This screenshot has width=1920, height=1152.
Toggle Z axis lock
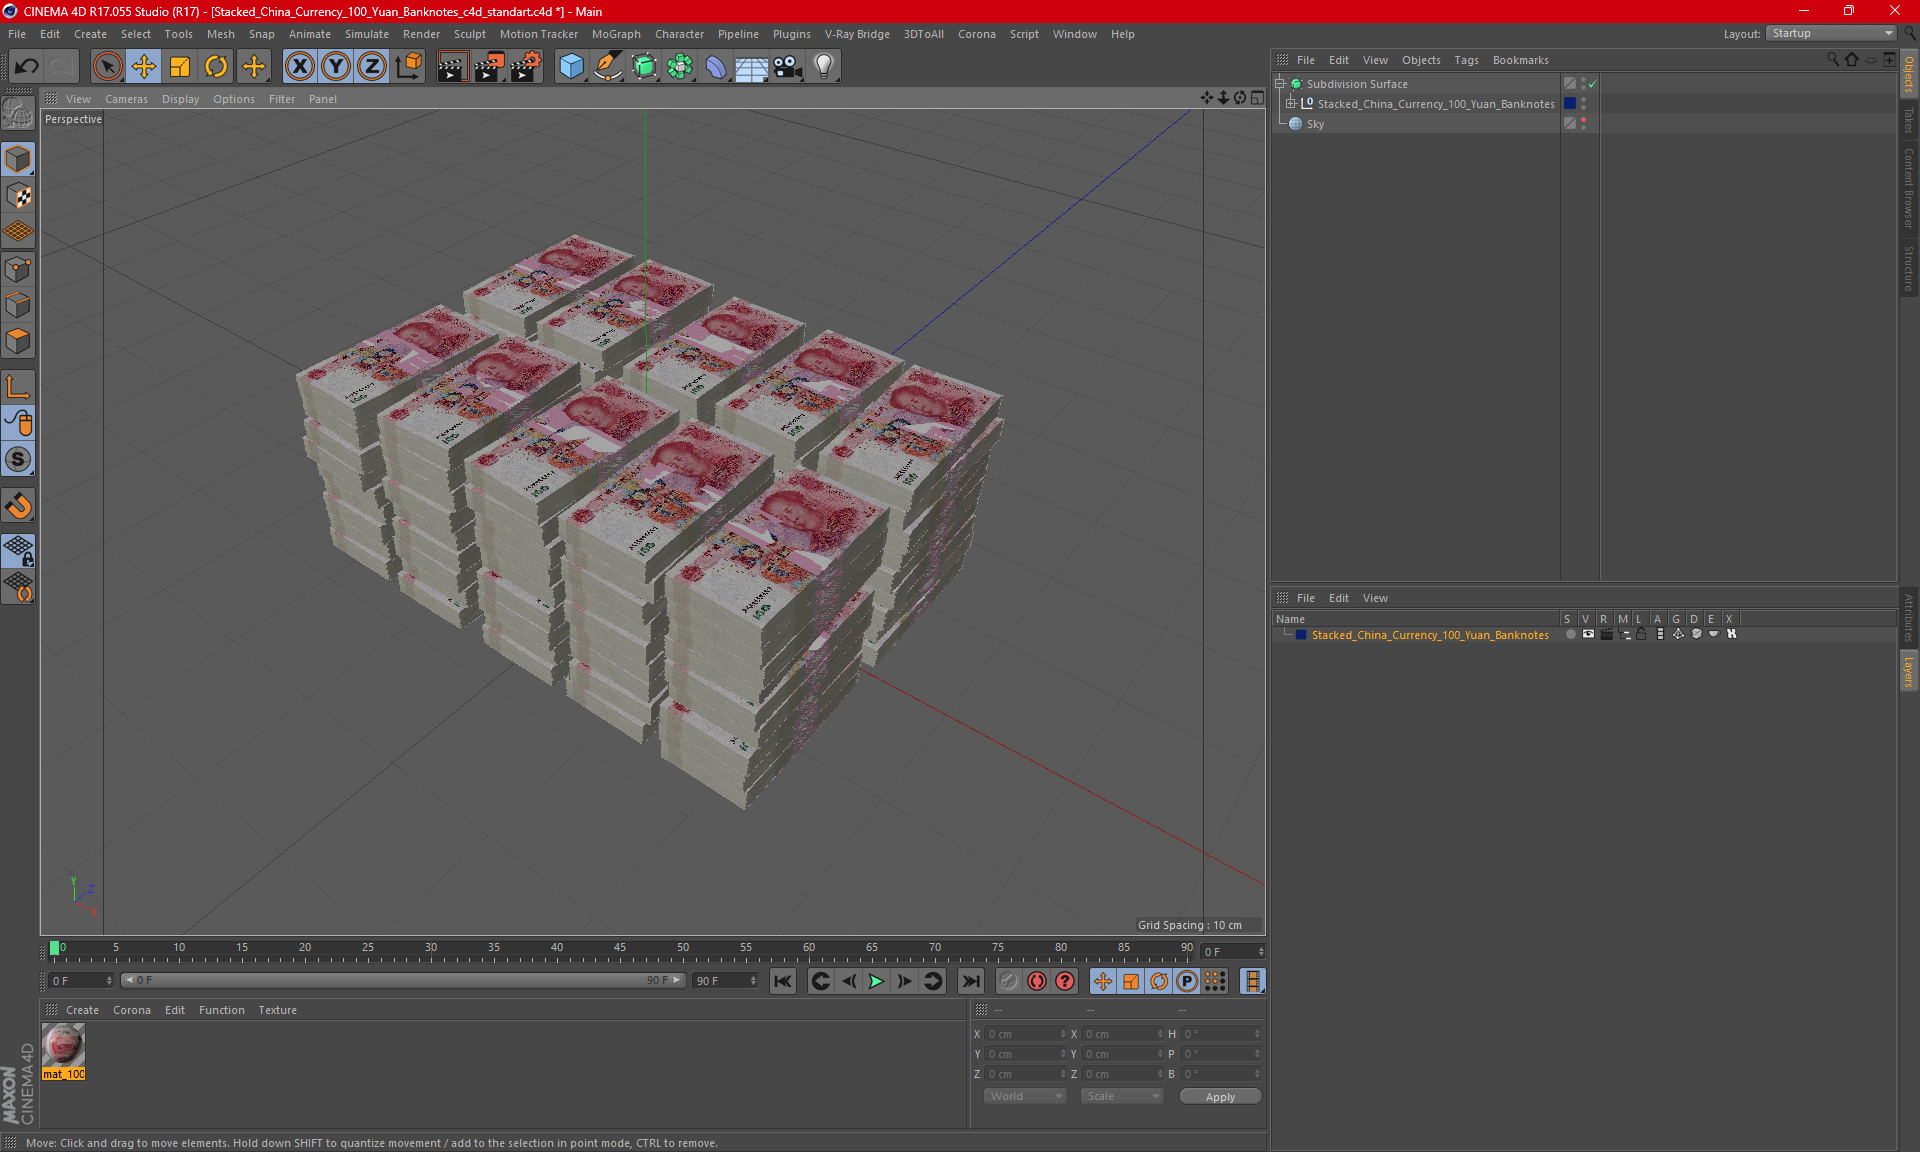click(x=372, y=67)
